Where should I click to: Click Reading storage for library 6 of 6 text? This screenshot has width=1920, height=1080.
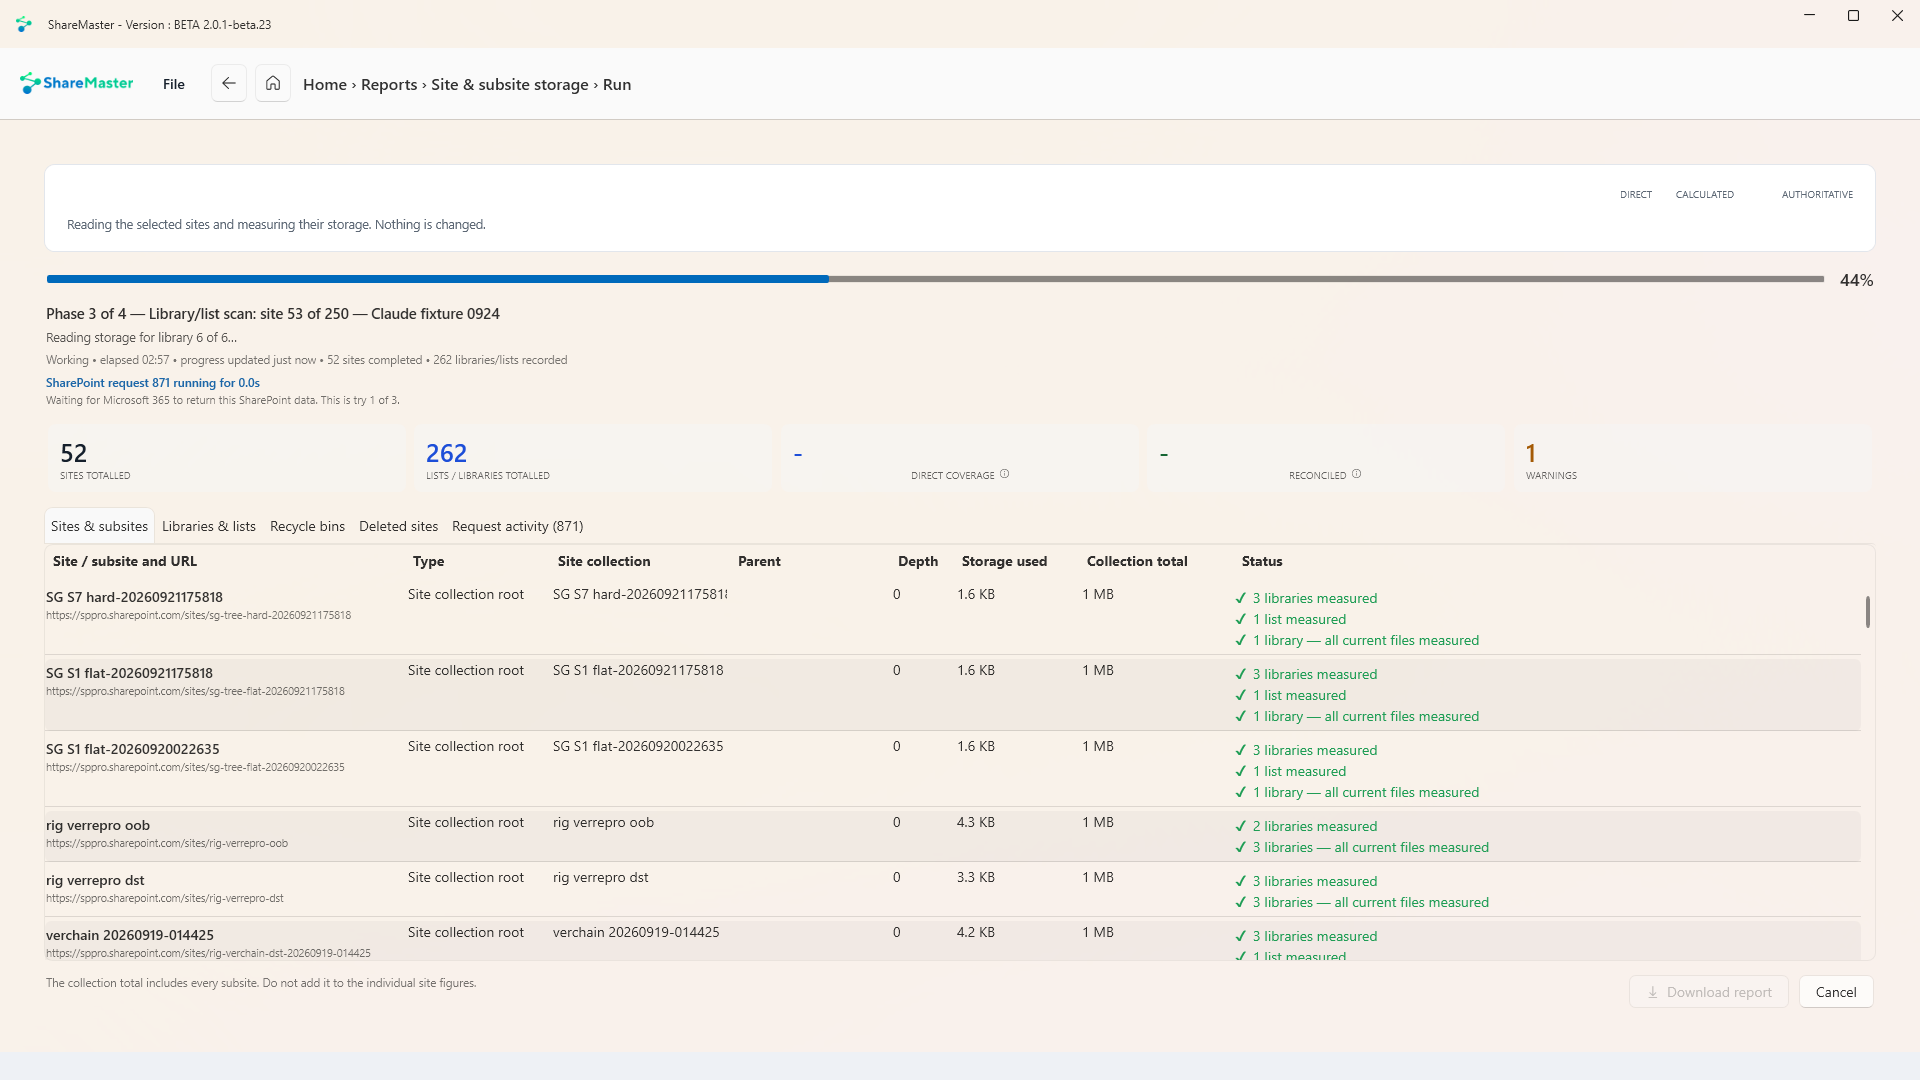(141, 338)
